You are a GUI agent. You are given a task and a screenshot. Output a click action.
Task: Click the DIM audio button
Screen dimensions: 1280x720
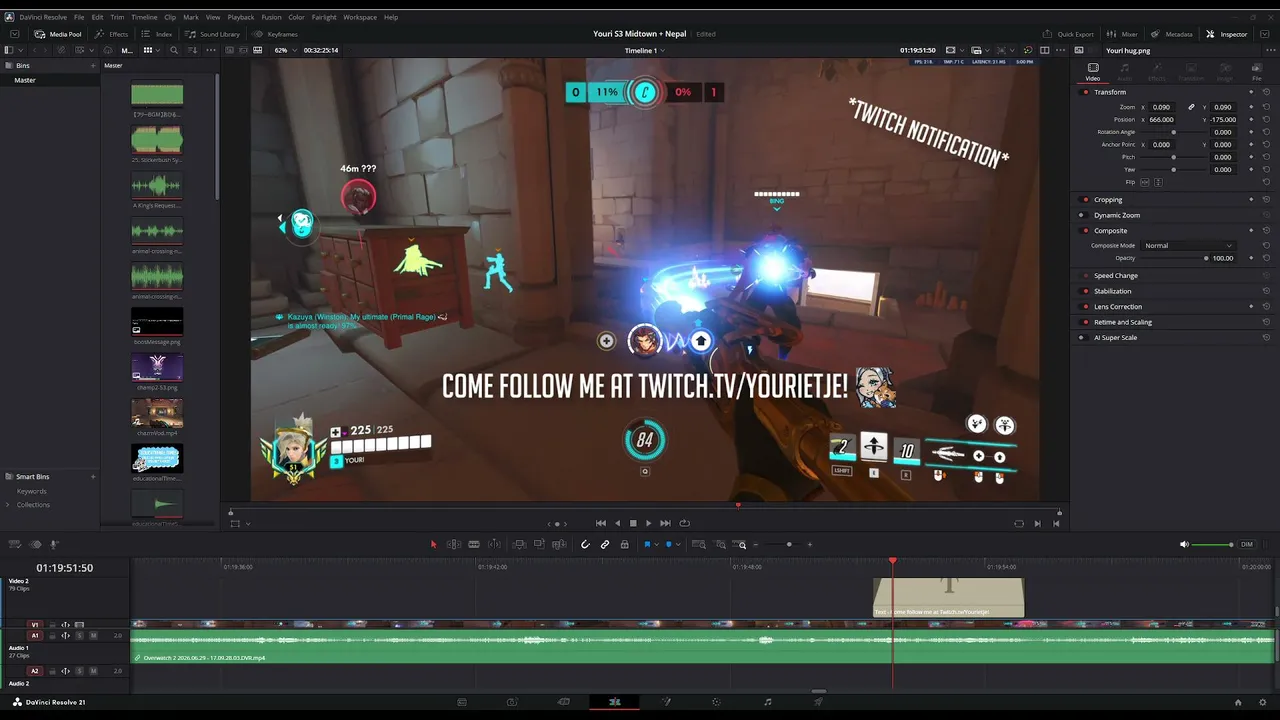coord(1246,544)
